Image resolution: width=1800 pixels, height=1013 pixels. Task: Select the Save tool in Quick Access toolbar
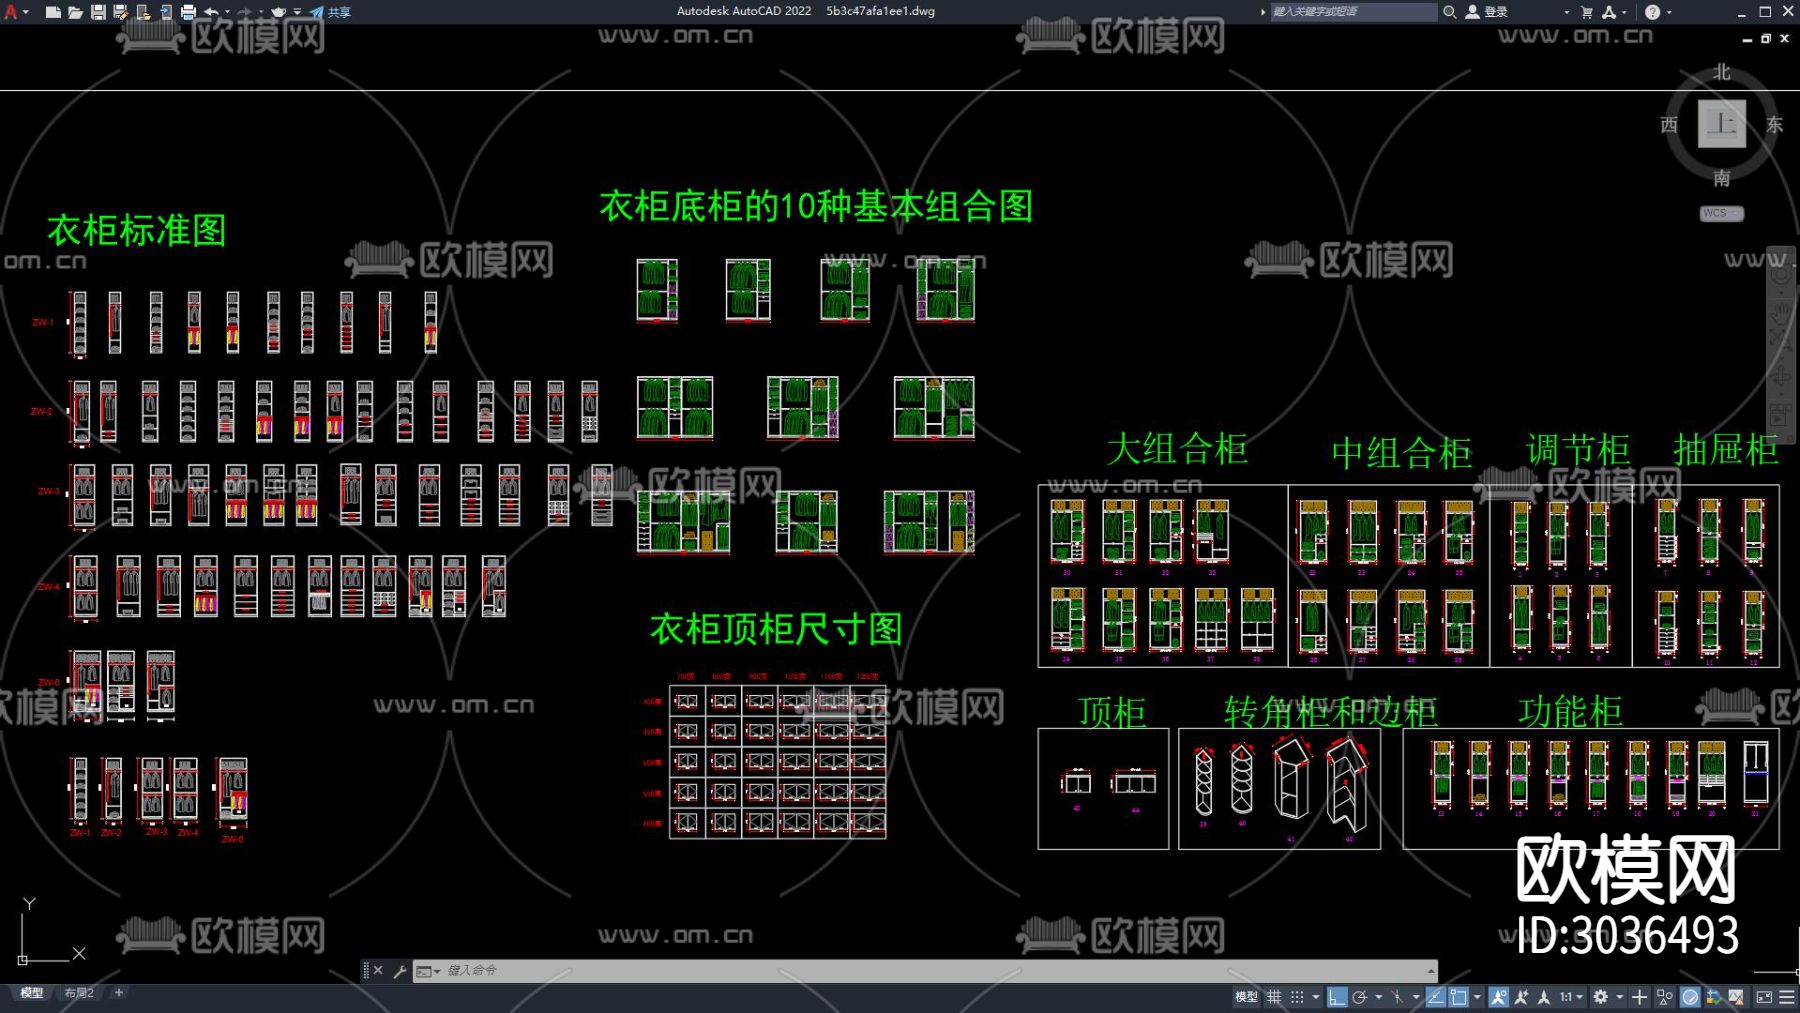click(x=98, y=12)
